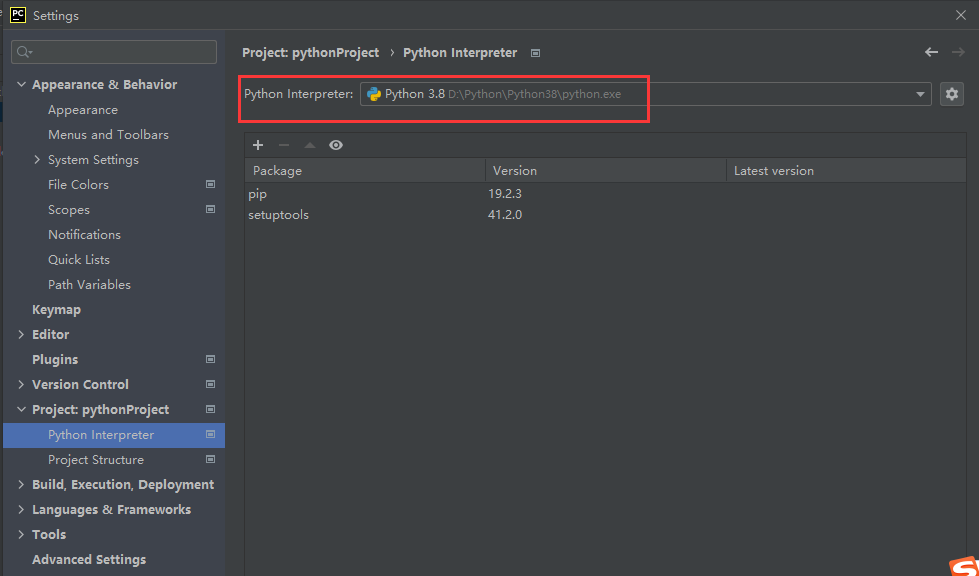Click the project icon next to Version Control
The image size is (979, 576).
click(210, 384)
